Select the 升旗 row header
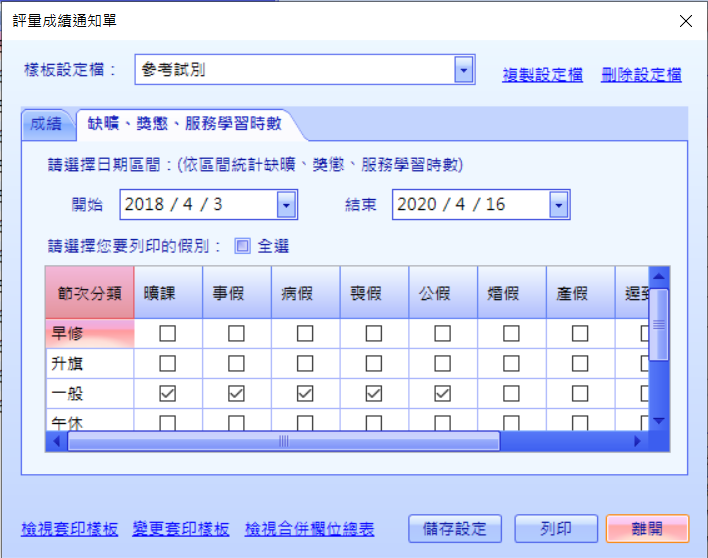The height and width of the screenshot is (558, 708). [90, 363]
